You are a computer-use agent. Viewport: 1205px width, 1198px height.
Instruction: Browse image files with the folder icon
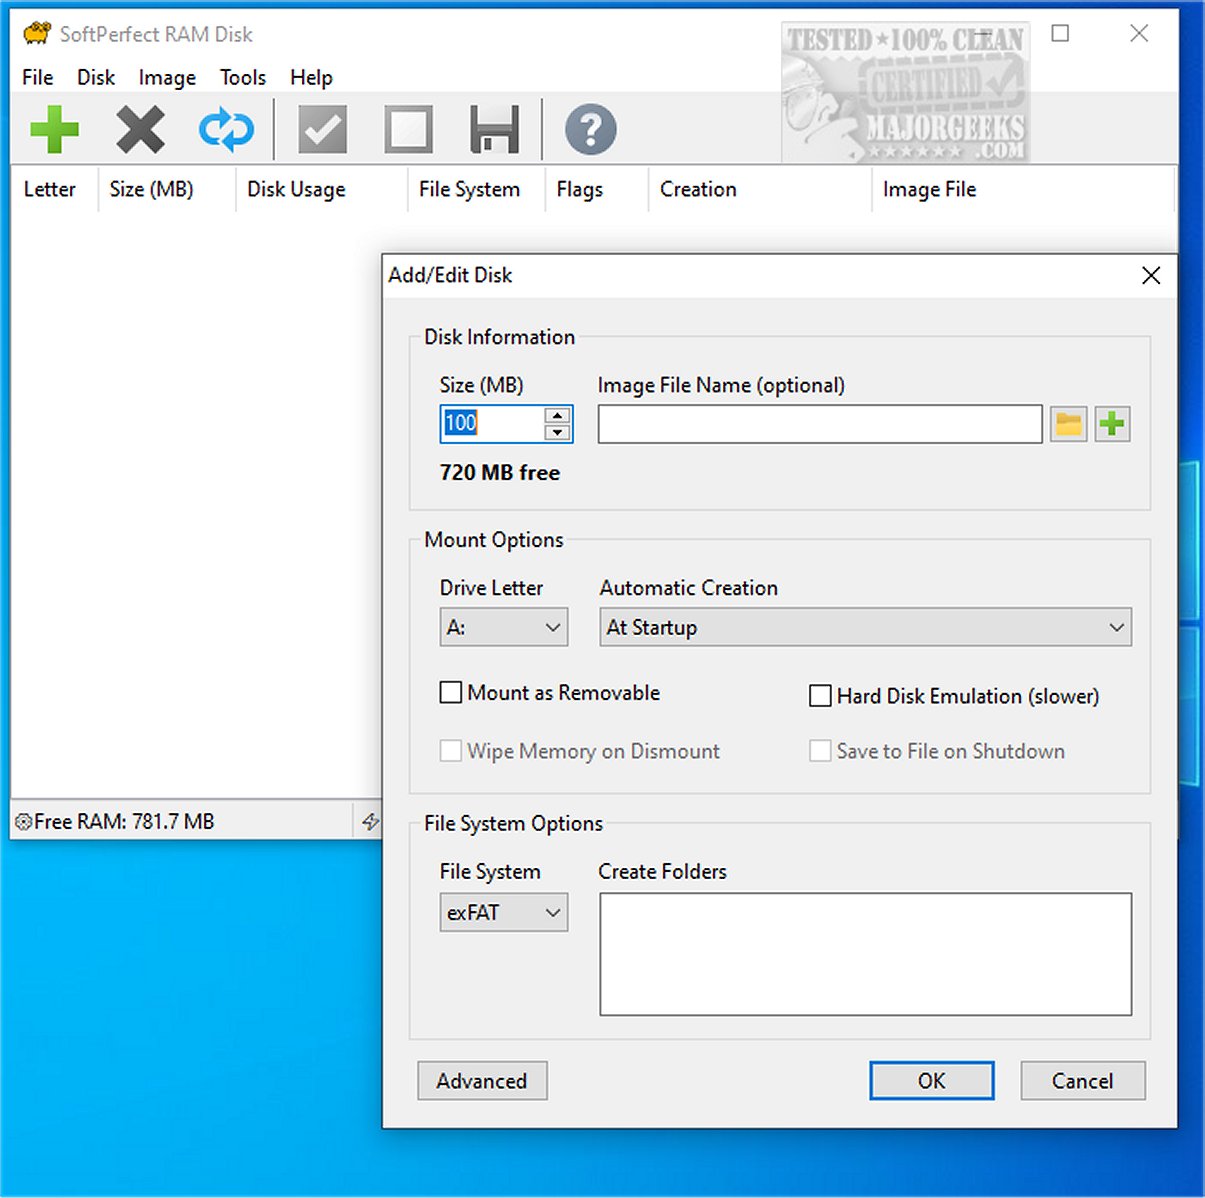1067,423
